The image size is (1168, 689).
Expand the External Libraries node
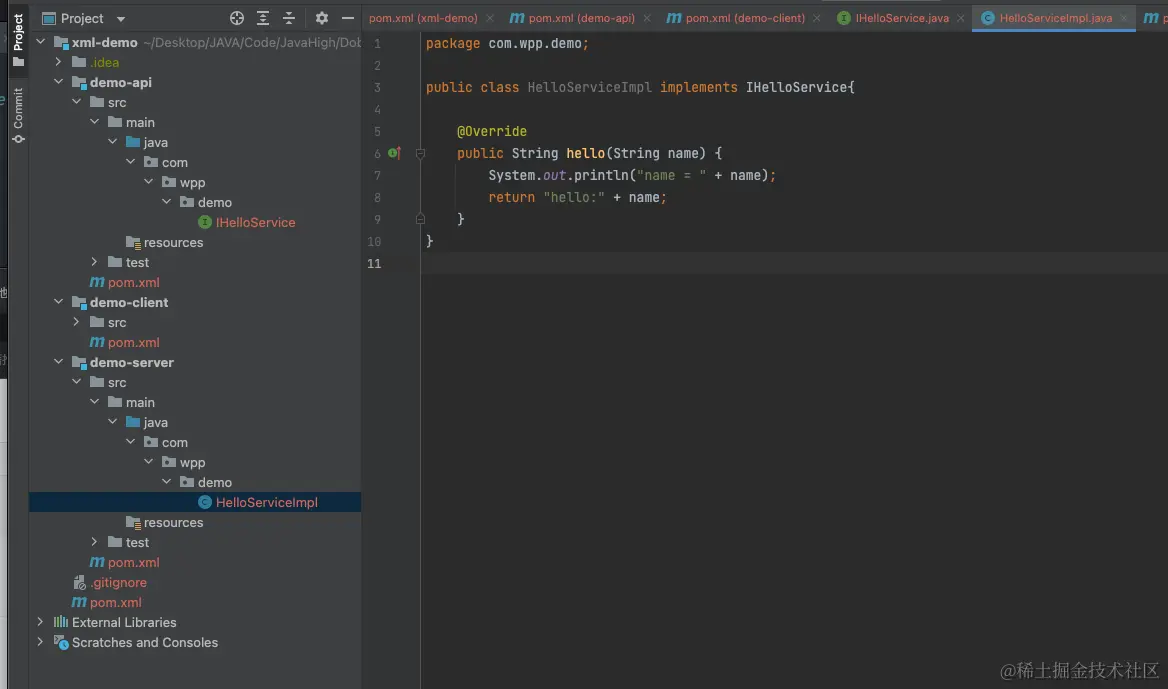tap(40, 622)
